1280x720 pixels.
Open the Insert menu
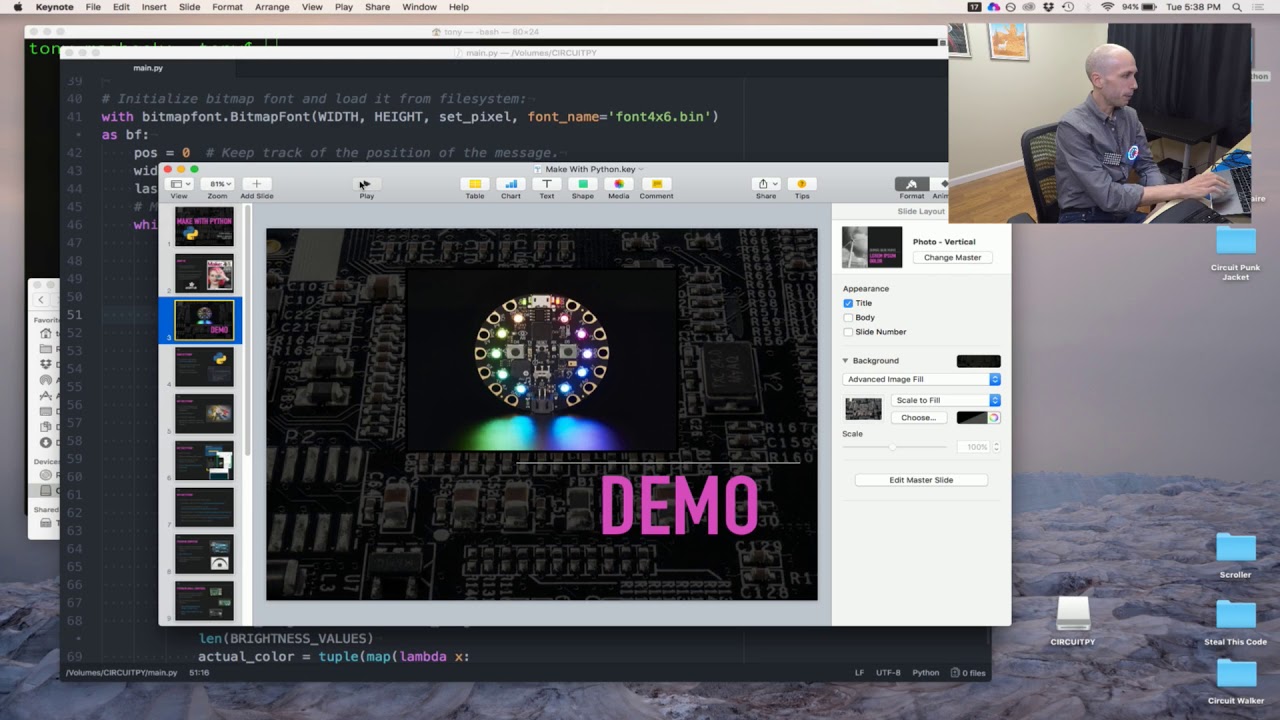[154, 7]
